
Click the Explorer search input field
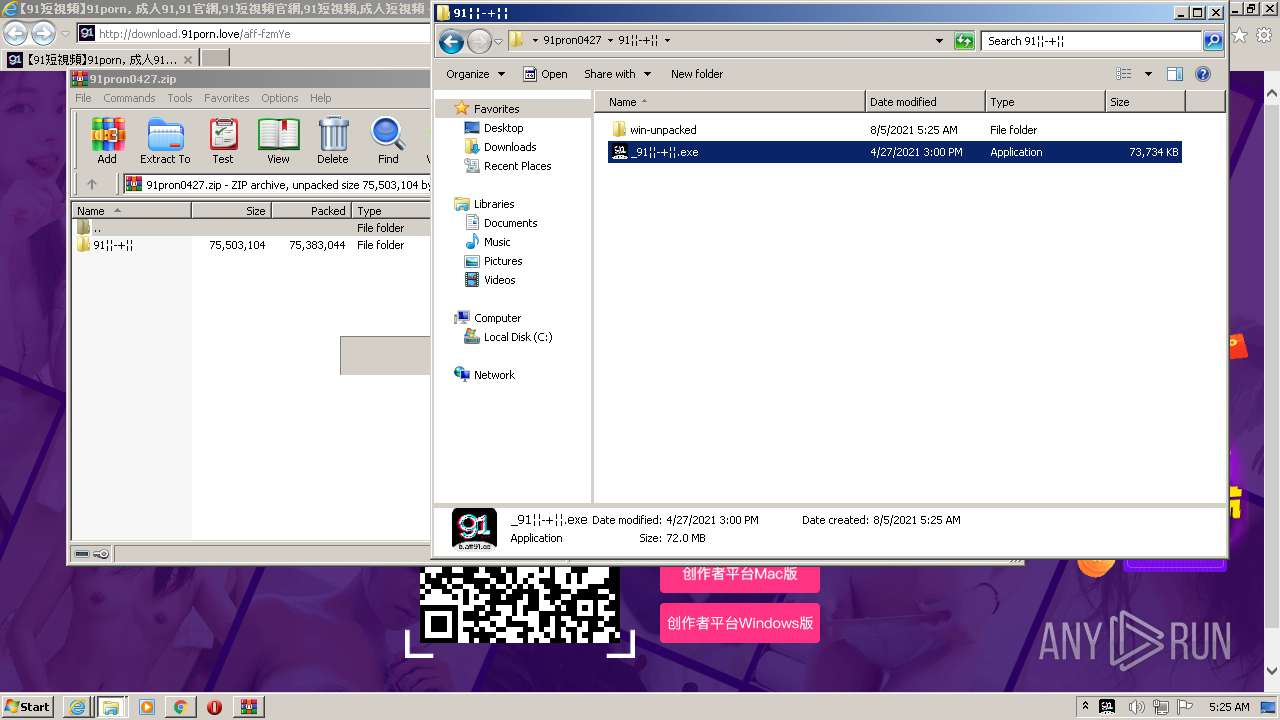pyautogui.click(x=1092, y=41)
